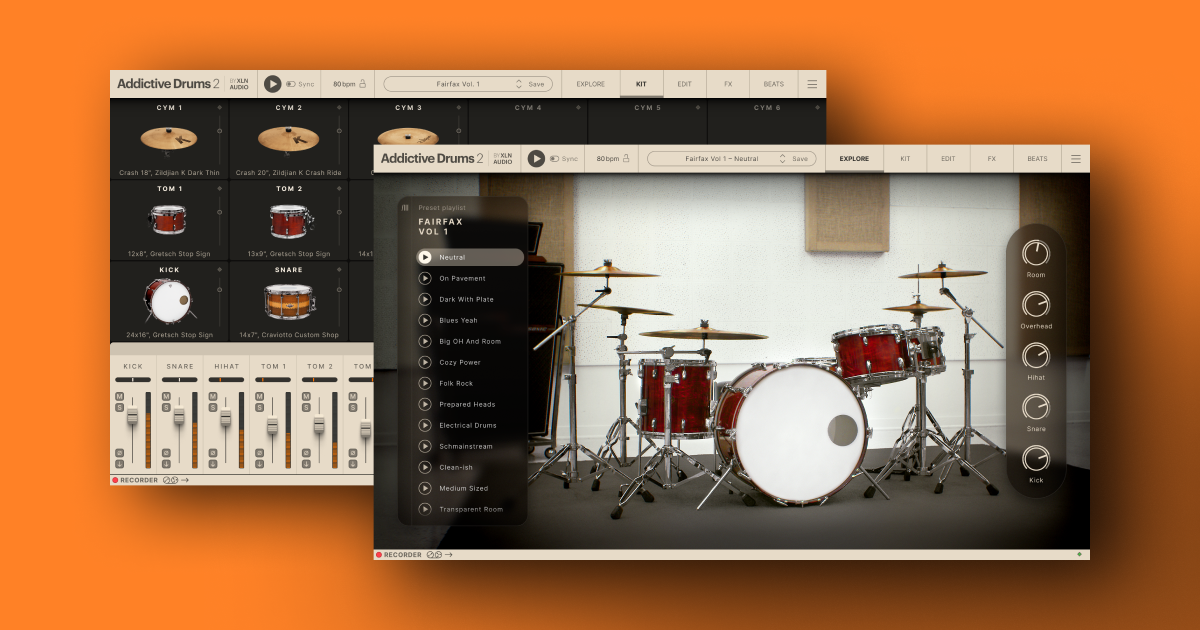Screen dimensions: 1200x630
Task: Click the Hihat knob
Action: coord(1036,355)
